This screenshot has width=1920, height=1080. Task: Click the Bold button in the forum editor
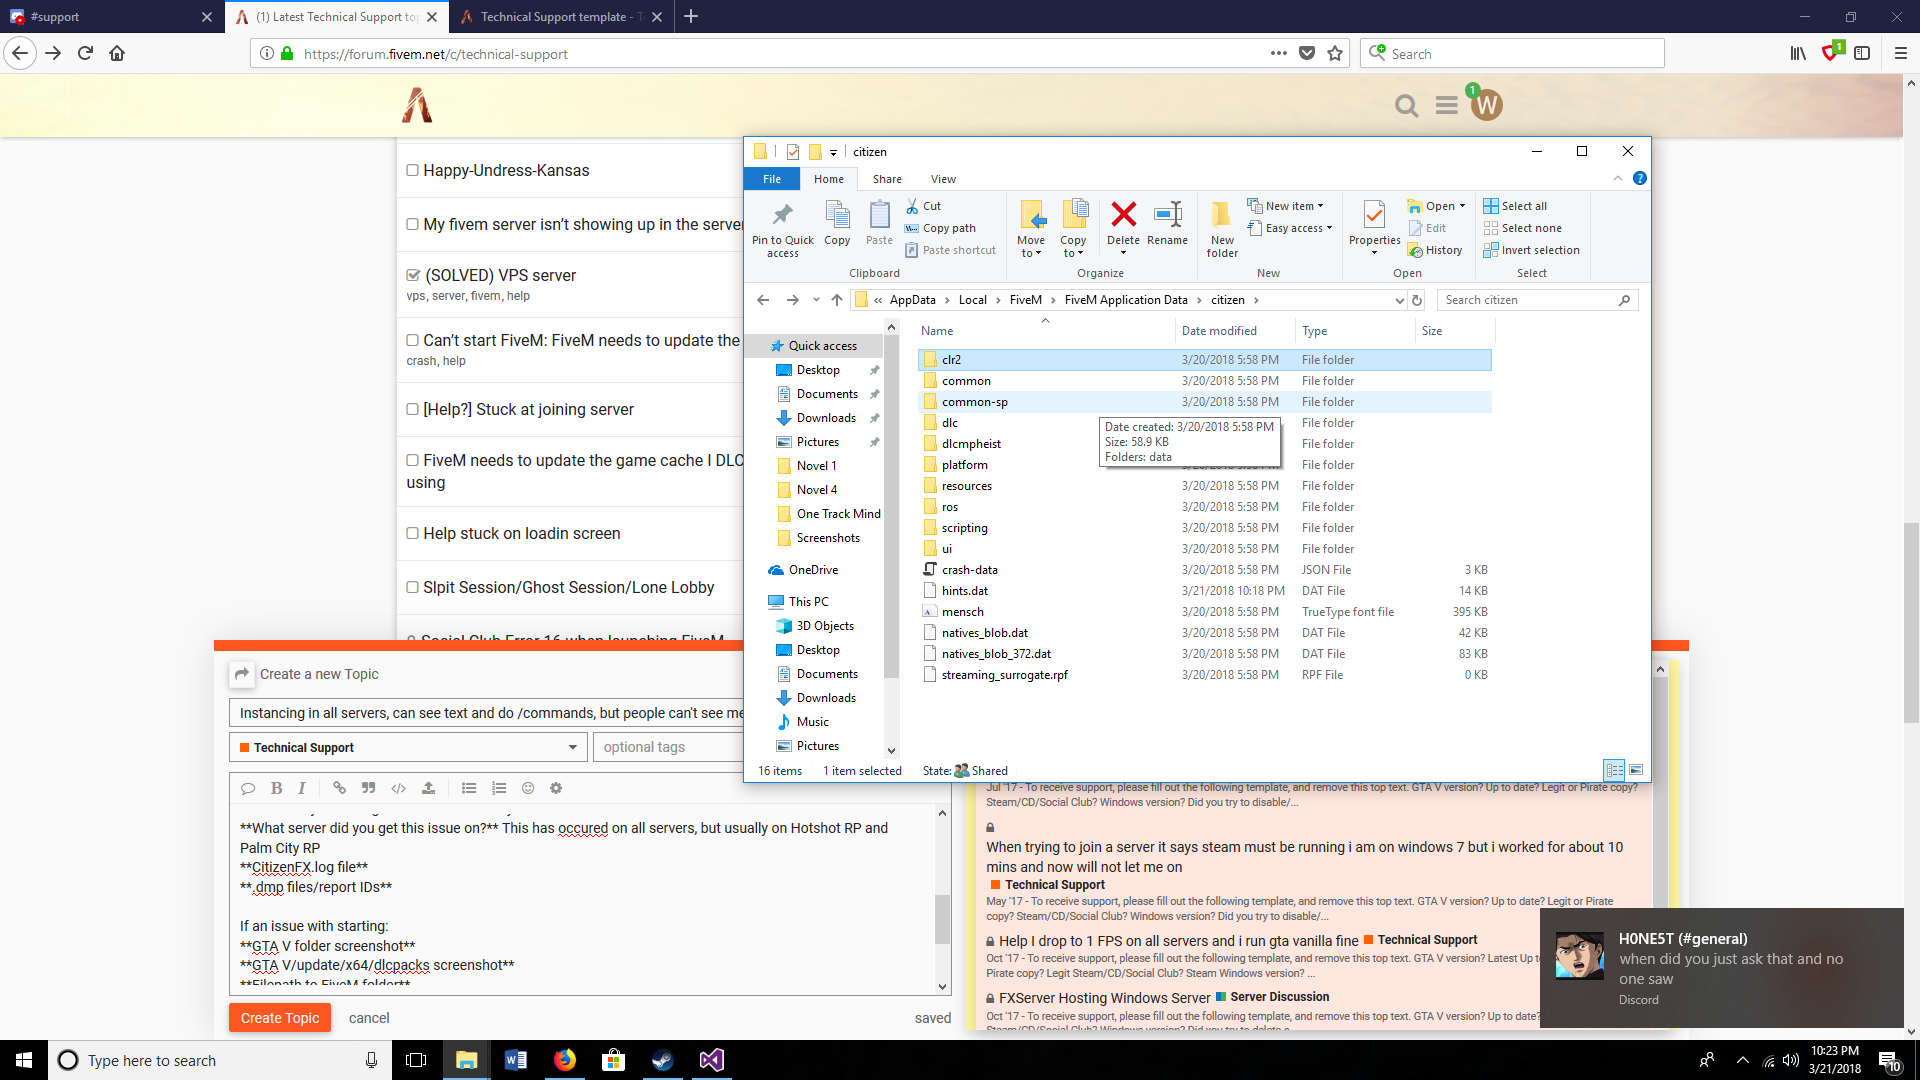(276, 788)
